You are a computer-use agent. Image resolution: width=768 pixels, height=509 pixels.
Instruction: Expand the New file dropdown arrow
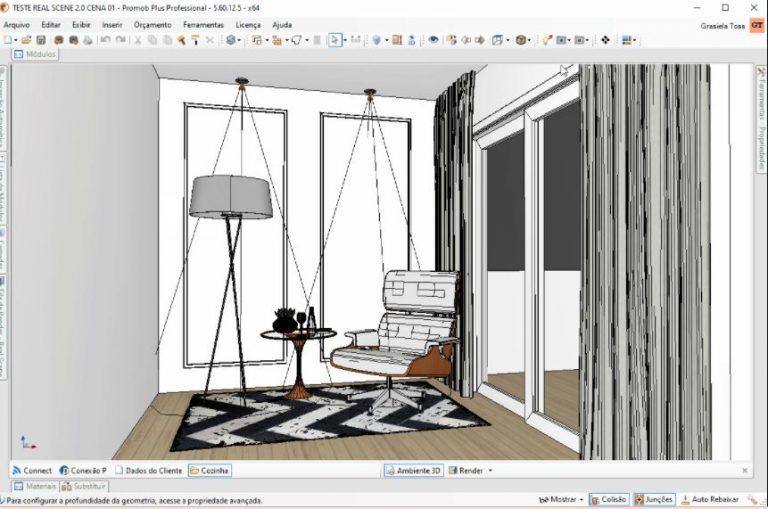[17, 40]
